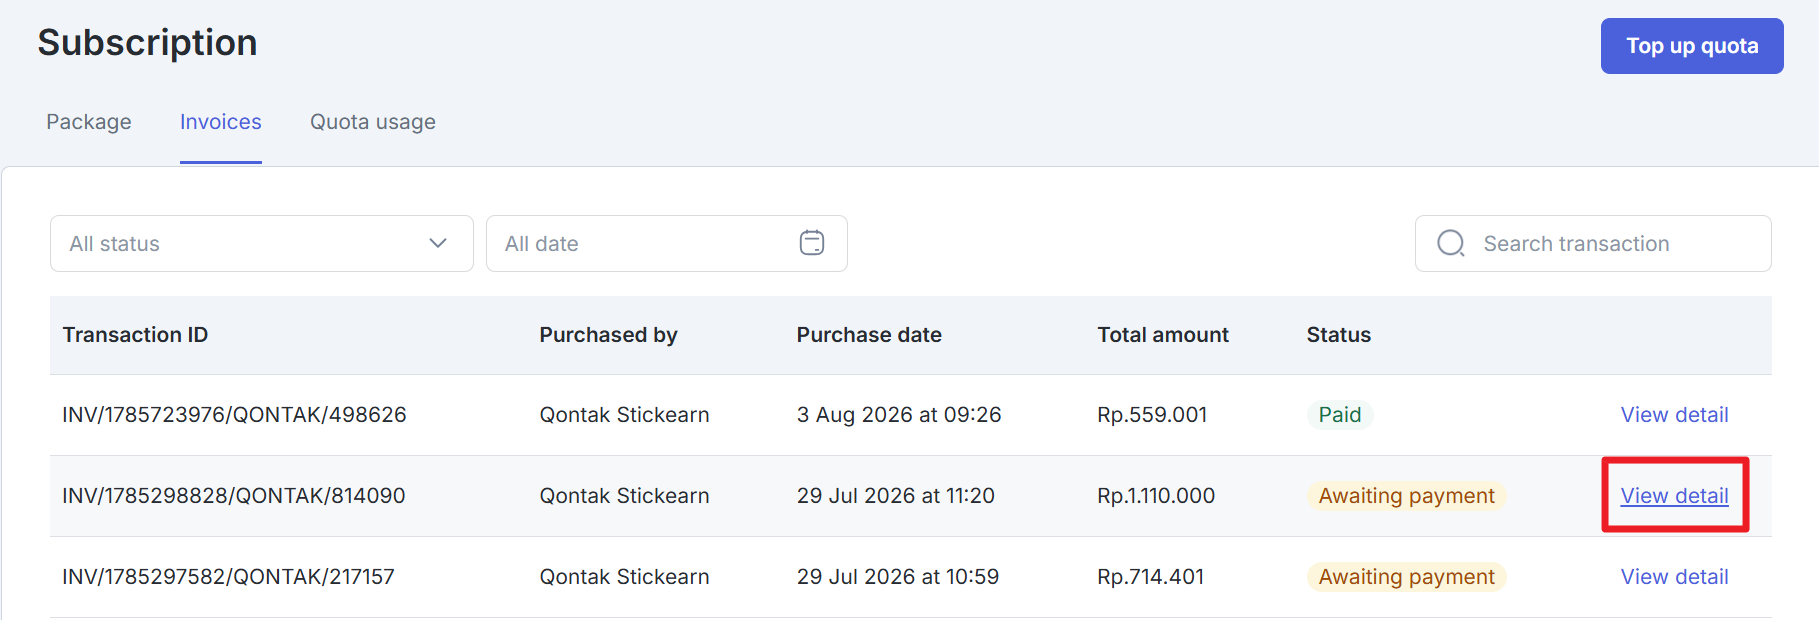The image size is (1819, 620).
Task: Open the All status filter
Action: click(262, 243)
